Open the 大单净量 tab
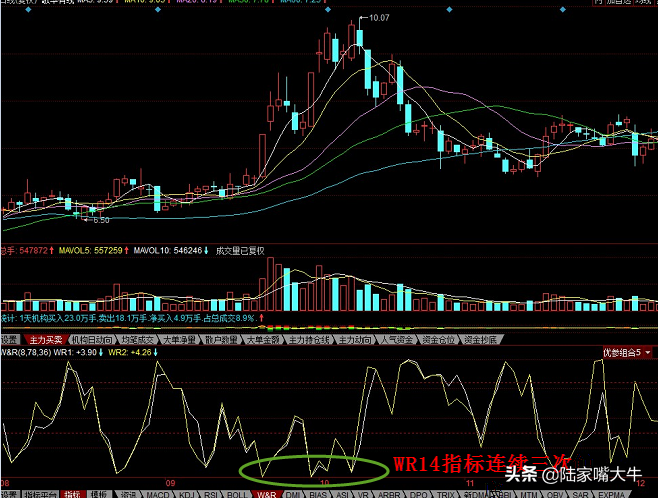 pyautogui.click(x=179, y=339)
